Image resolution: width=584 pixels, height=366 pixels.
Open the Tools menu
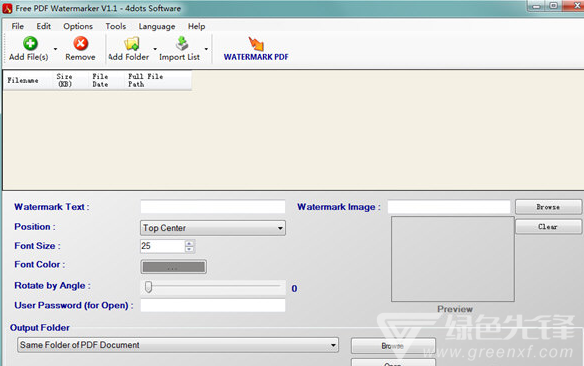(x=115, y=26)
